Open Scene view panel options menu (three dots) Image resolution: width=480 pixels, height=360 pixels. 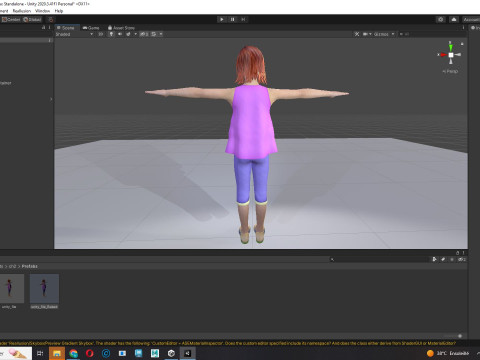(x=463, y=28)
